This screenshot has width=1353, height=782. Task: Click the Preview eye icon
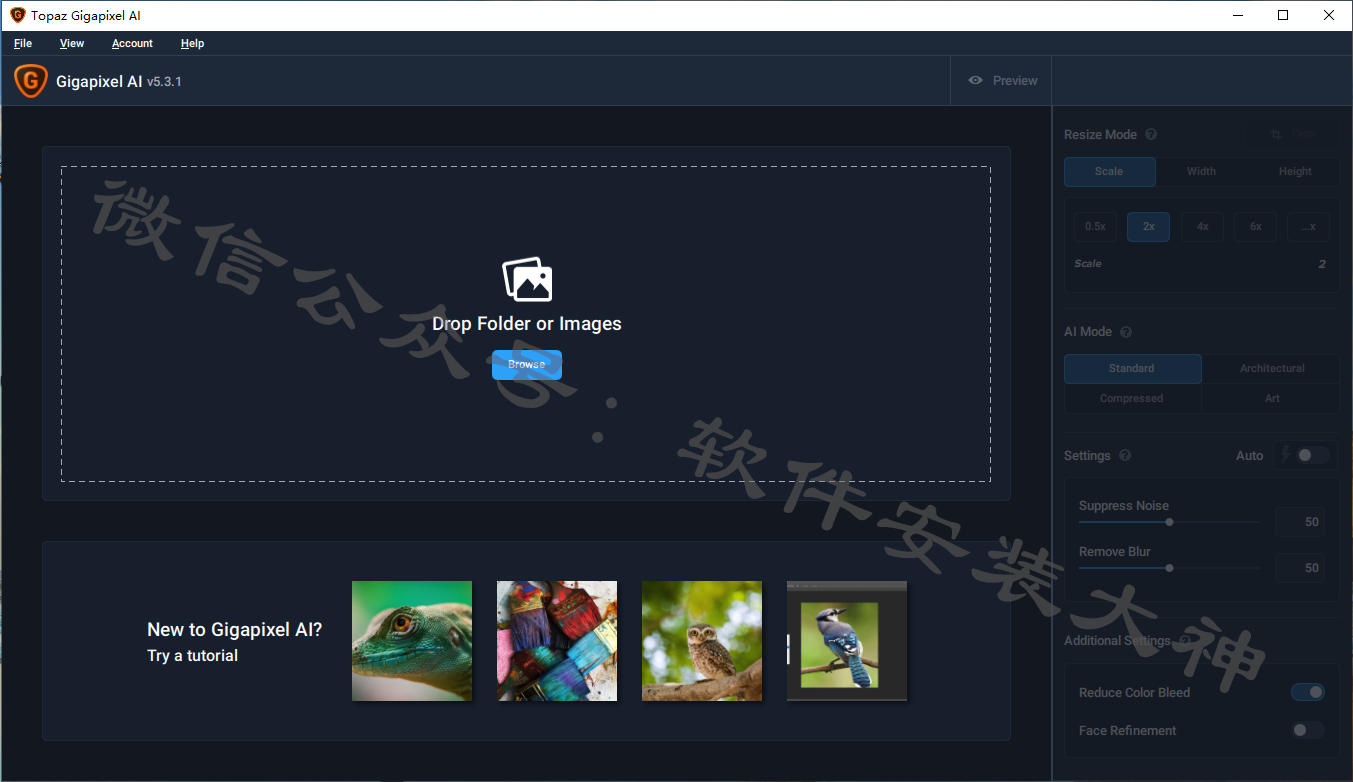tap(976, 81)
